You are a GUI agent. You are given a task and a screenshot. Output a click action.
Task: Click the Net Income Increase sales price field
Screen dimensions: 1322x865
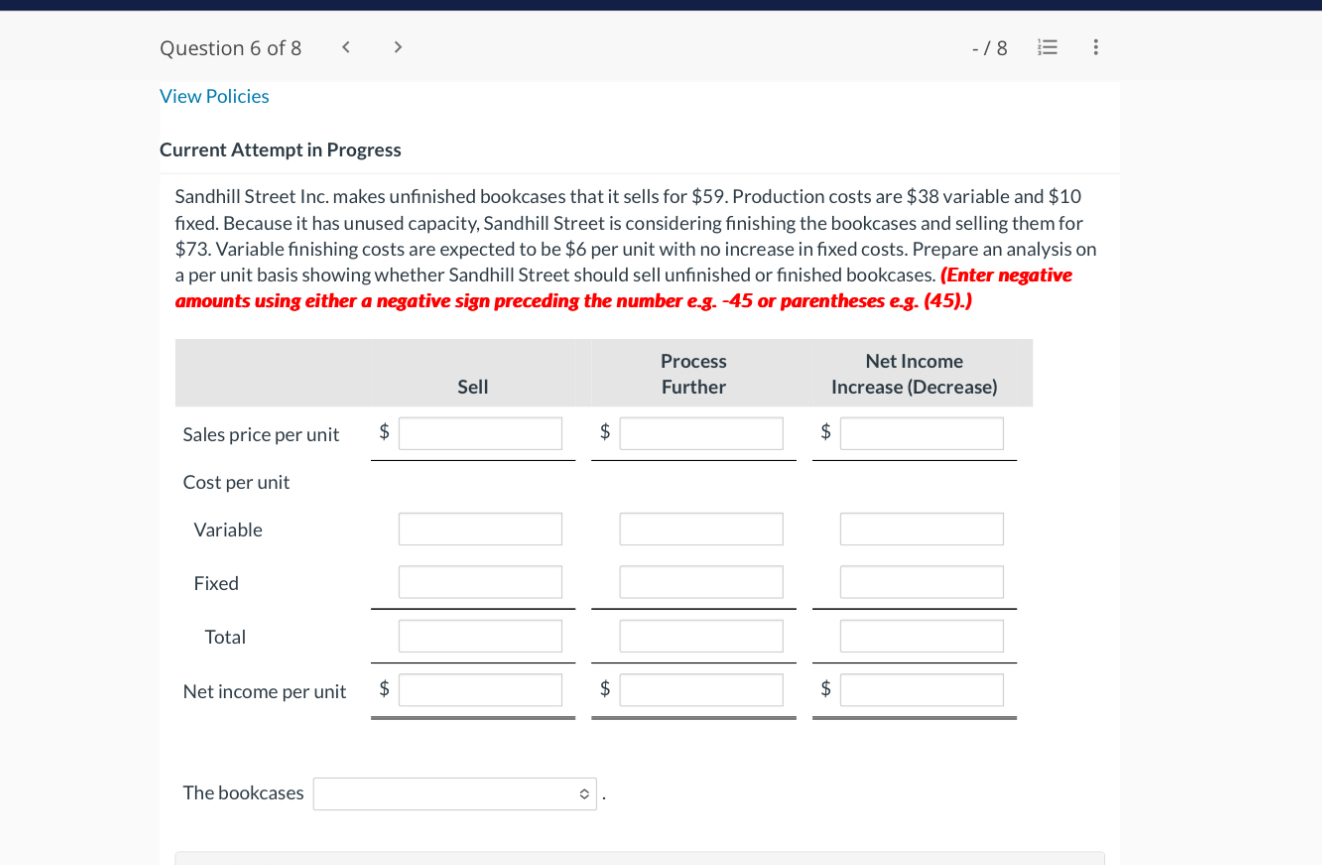[x=921, y=432]
